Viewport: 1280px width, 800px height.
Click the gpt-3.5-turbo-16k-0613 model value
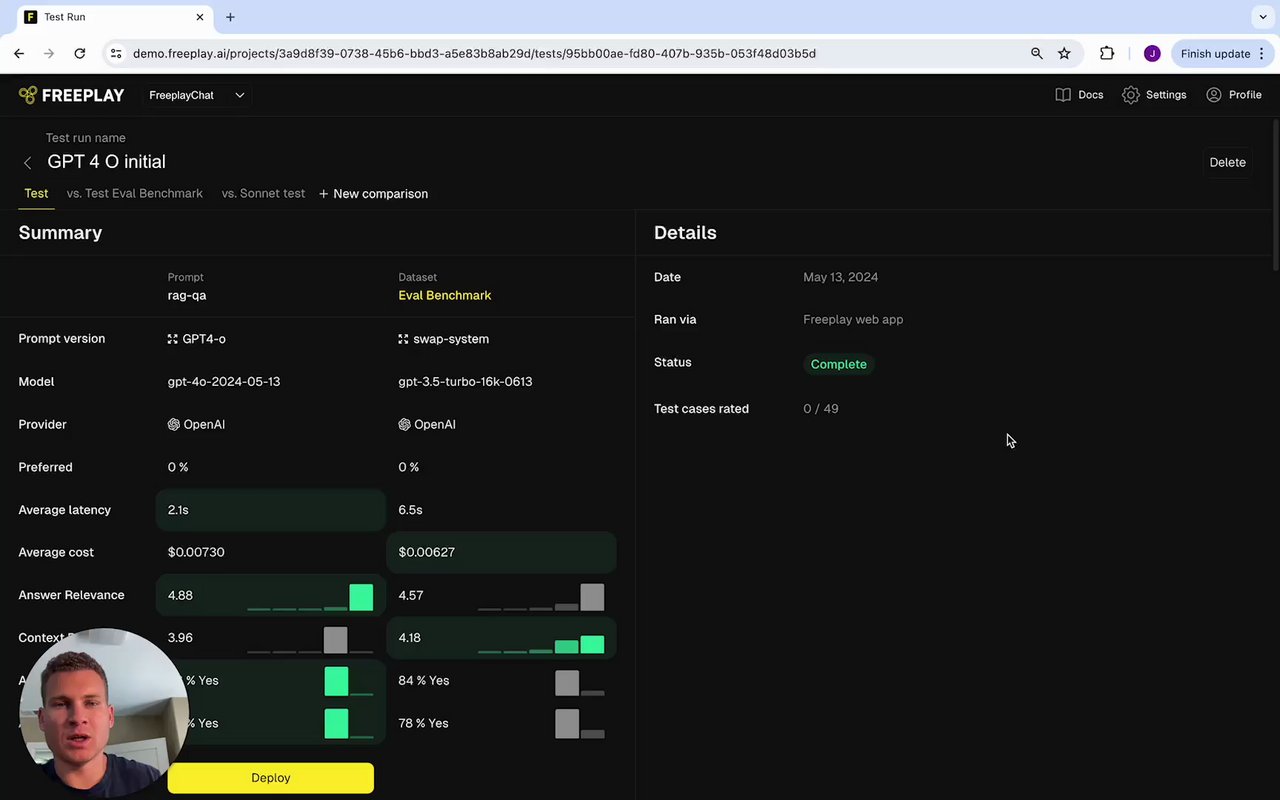465,382
